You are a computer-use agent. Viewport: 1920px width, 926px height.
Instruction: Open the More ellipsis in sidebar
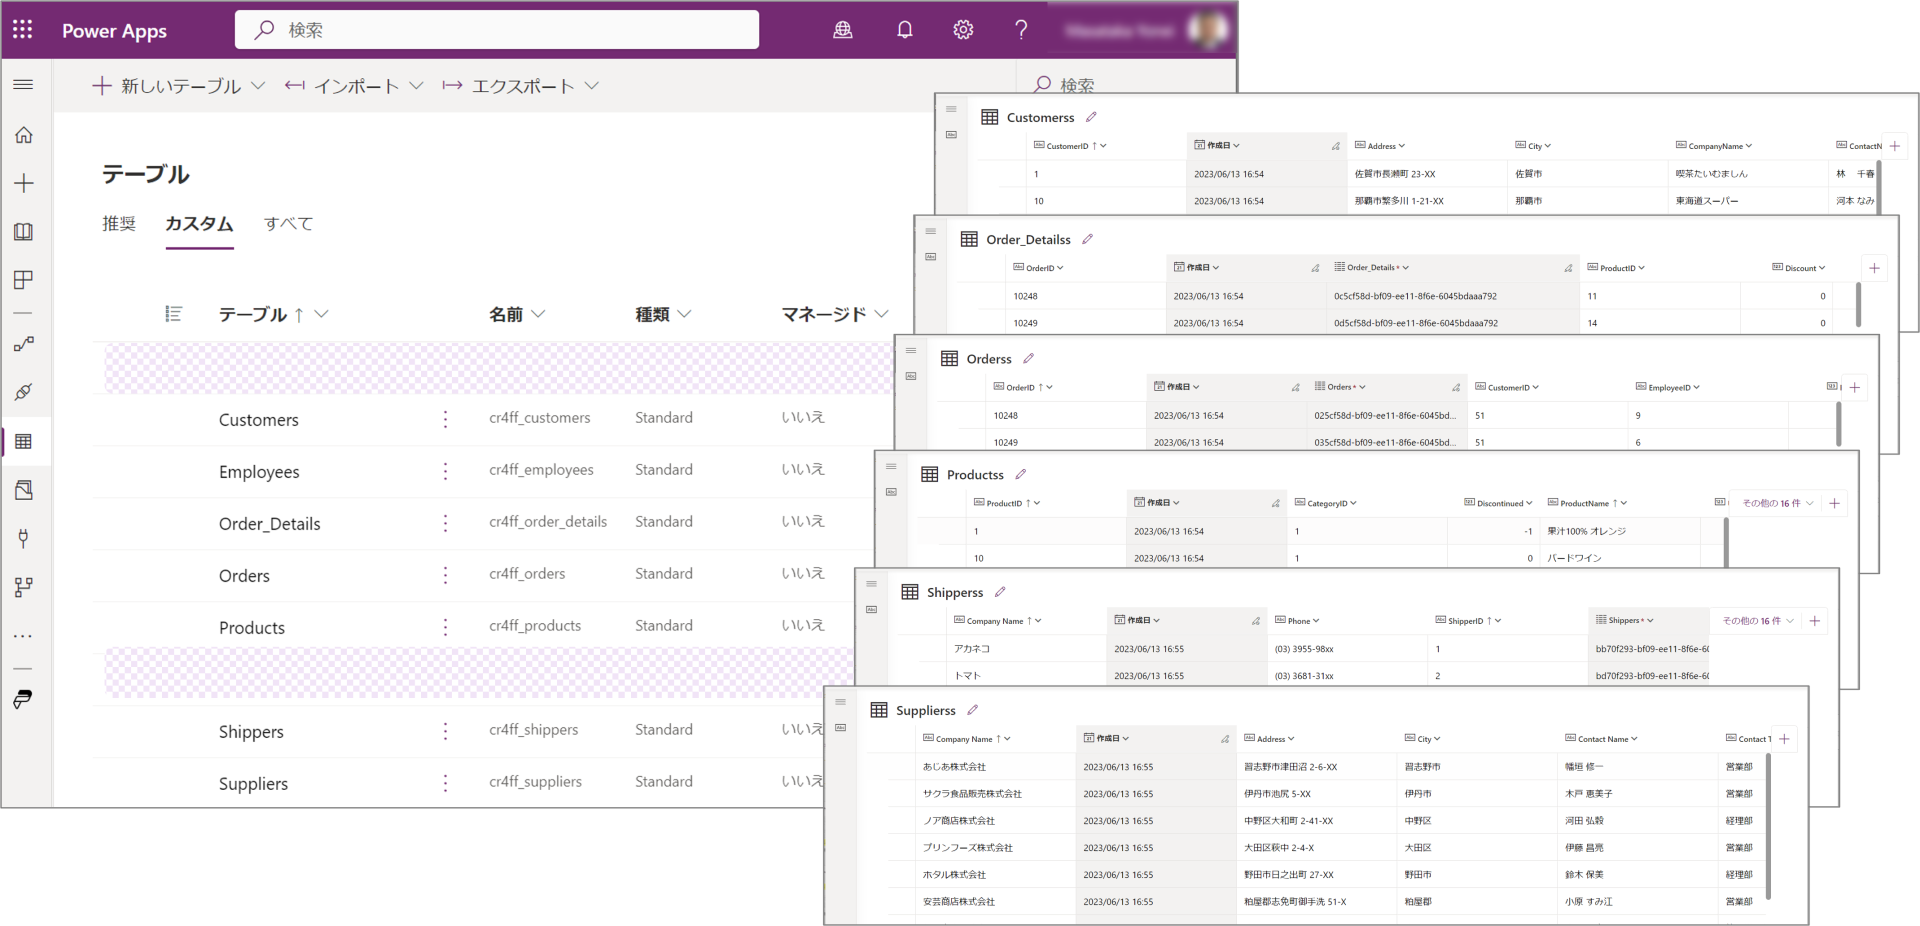[24, 636]
